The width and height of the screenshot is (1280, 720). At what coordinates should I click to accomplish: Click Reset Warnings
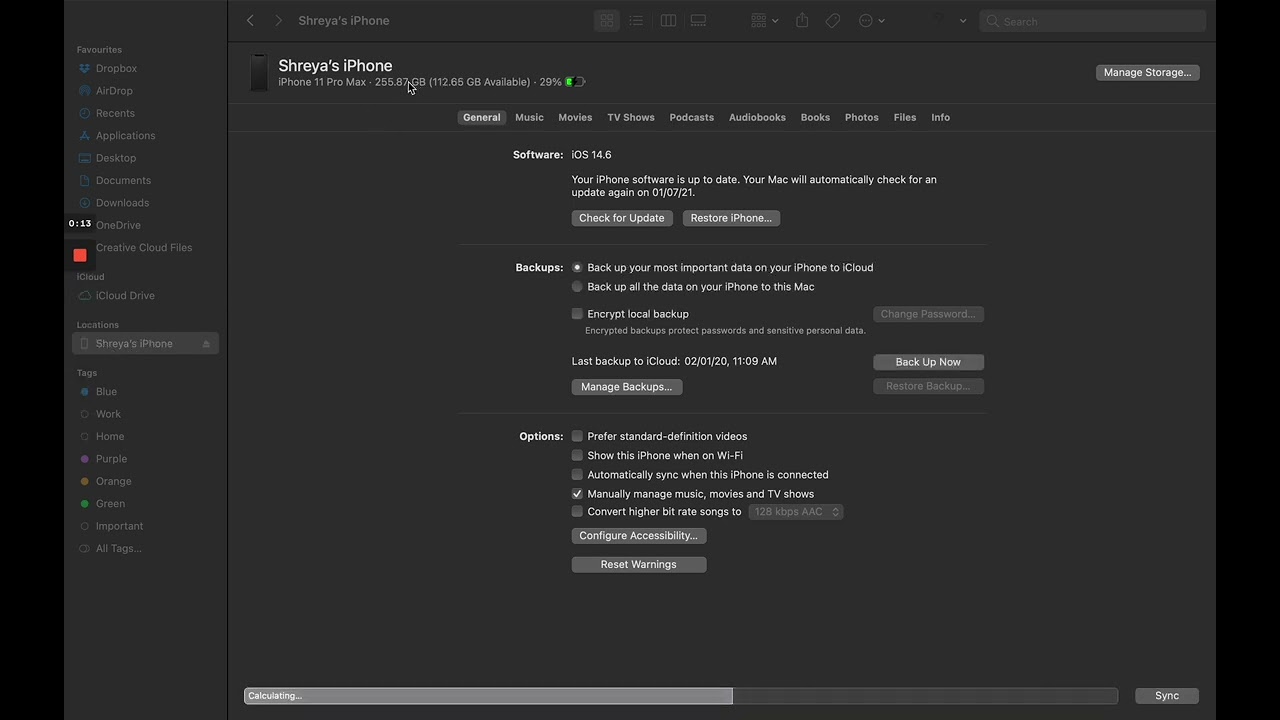coord(639,565)
